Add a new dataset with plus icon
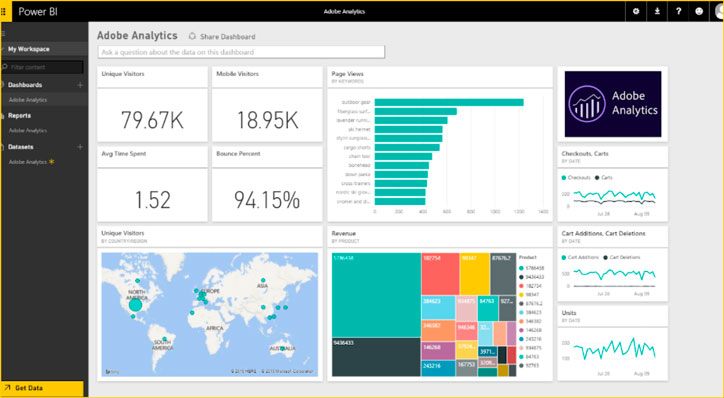Screen dimensions: 724x398 click(80, 147)
